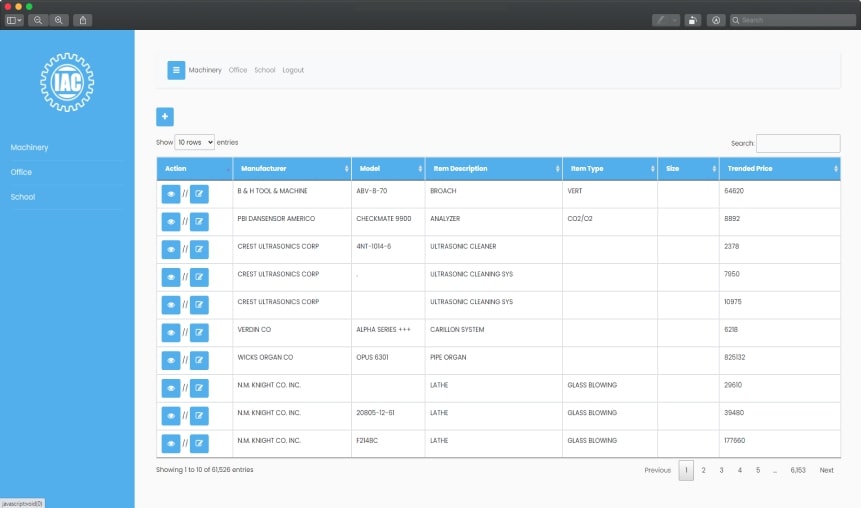Viewport: 861px width, 508px height.
Task: Open Office in the left sidebar
Action: (22, 172)
